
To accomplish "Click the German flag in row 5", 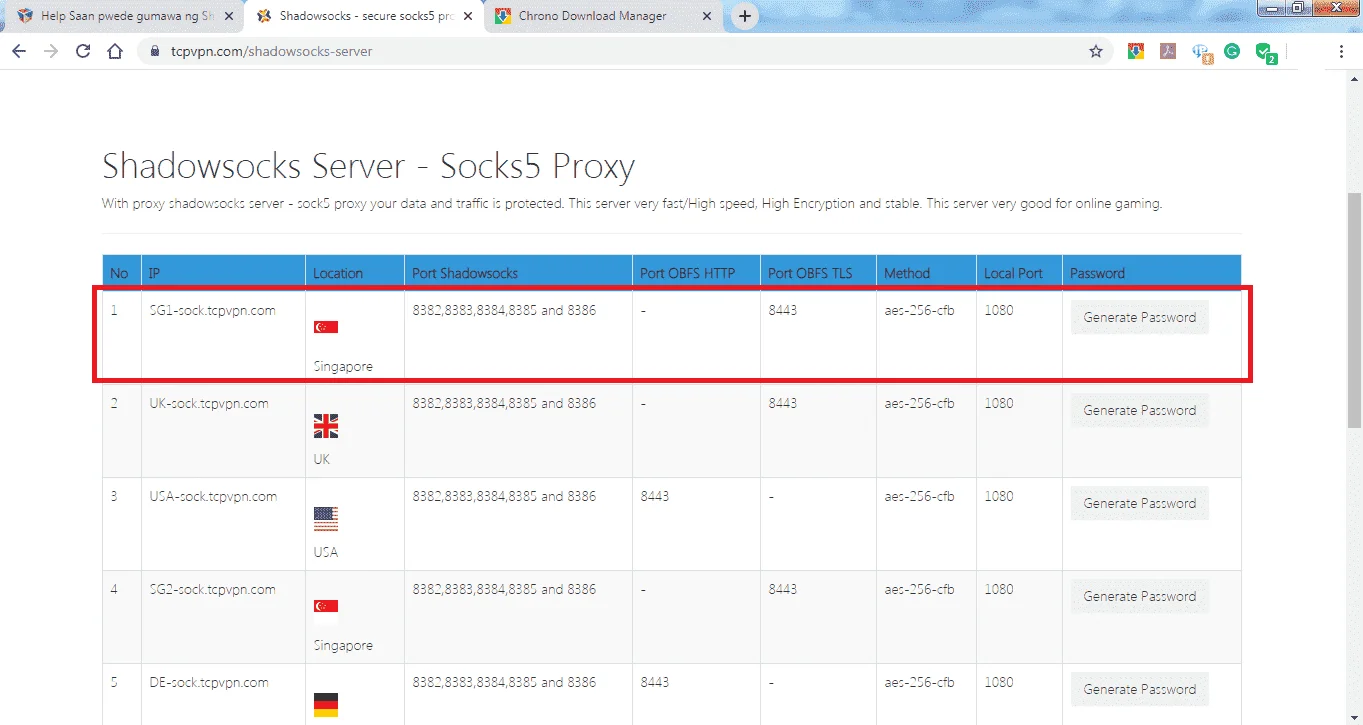I will pyautogui.click(x=326, y=704).
